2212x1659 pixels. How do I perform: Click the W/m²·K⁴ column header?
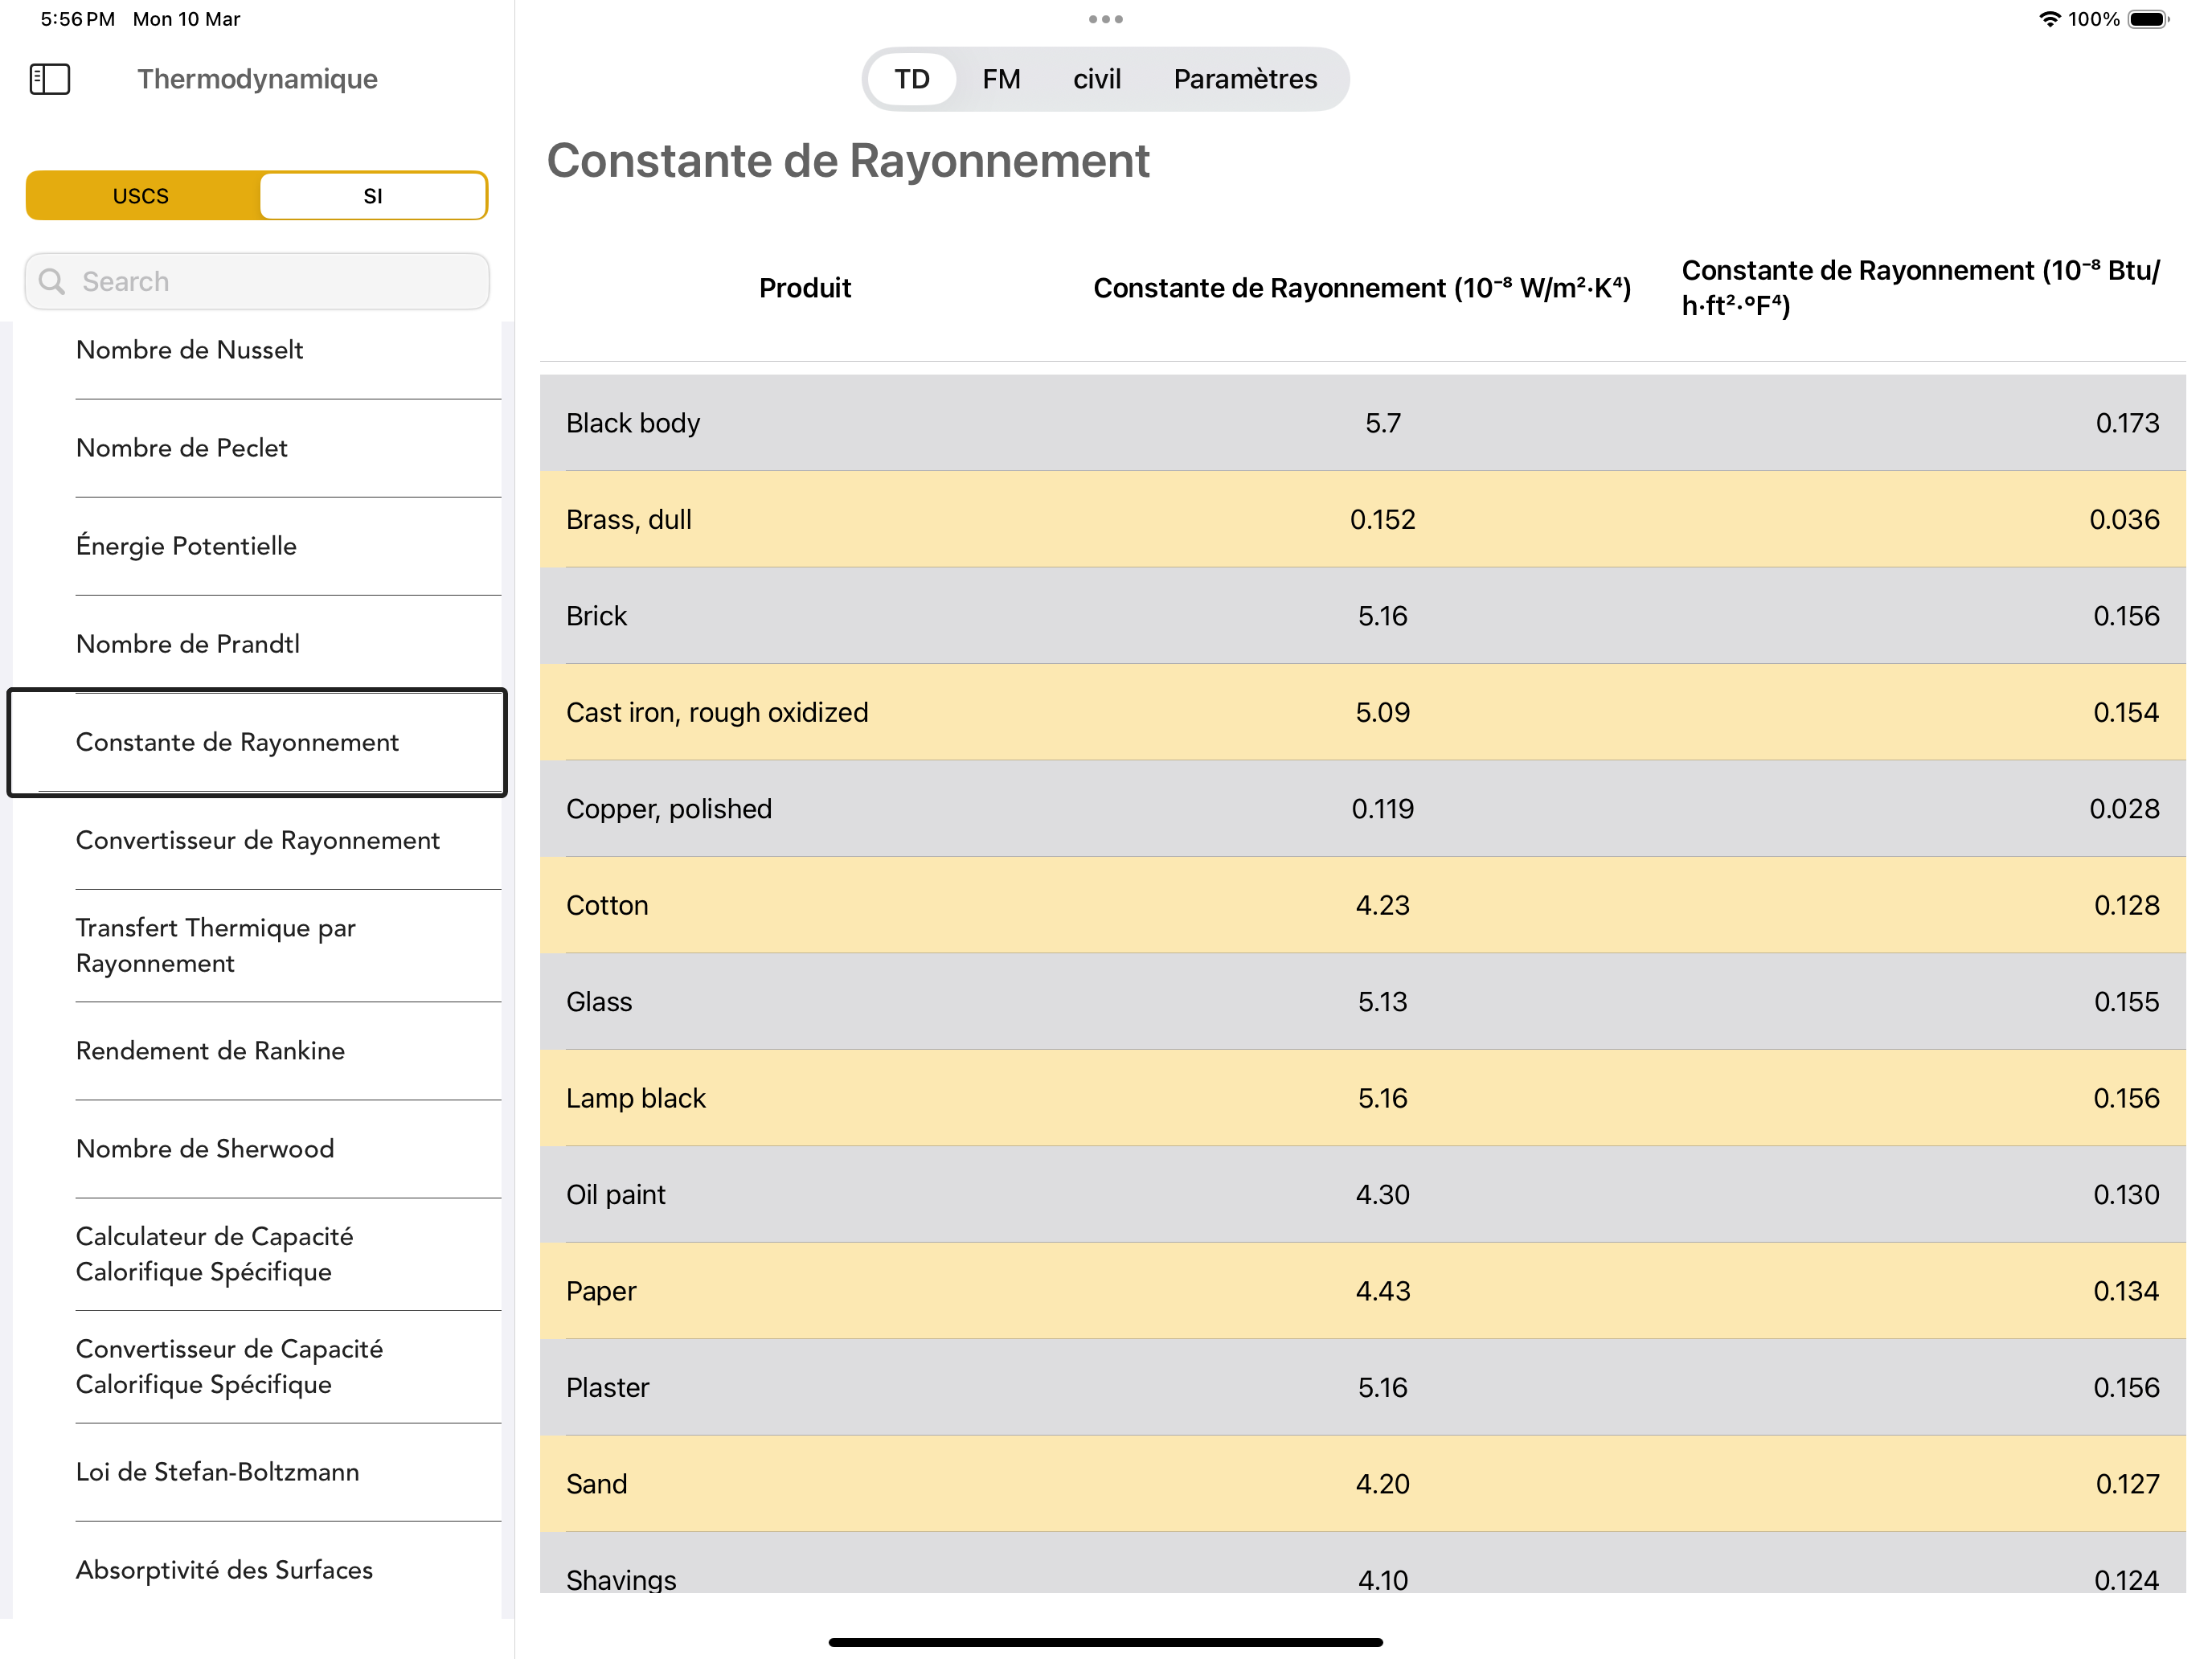(1362, 289)
